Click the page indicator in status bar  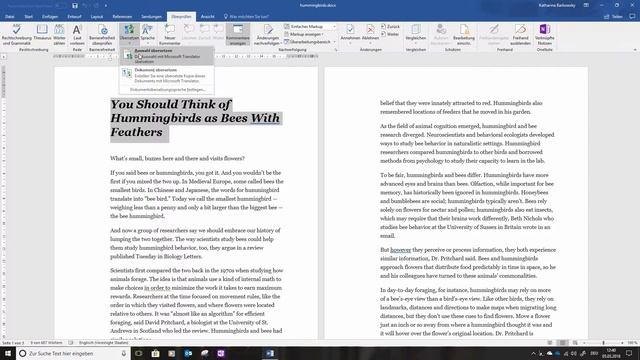[x=13, y=343]
